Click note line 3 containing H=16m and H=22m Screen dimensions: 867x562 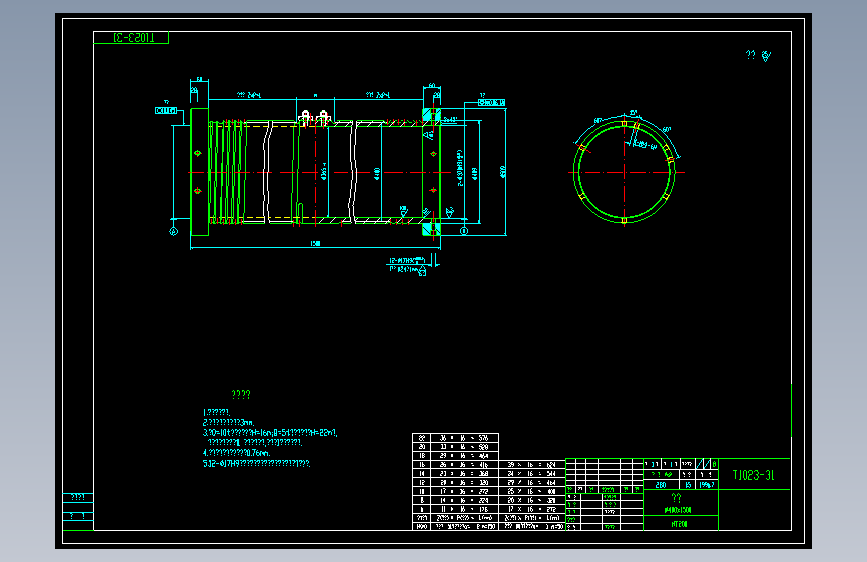click(270, 433)
